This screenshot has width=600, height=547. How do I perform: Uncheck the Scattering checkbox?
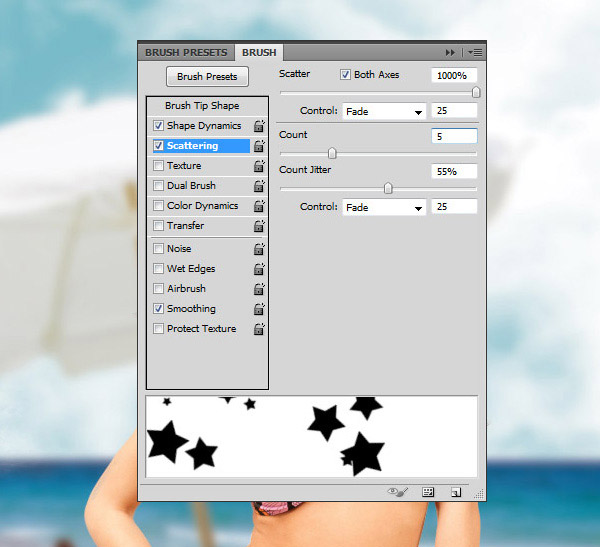(158, 145)
